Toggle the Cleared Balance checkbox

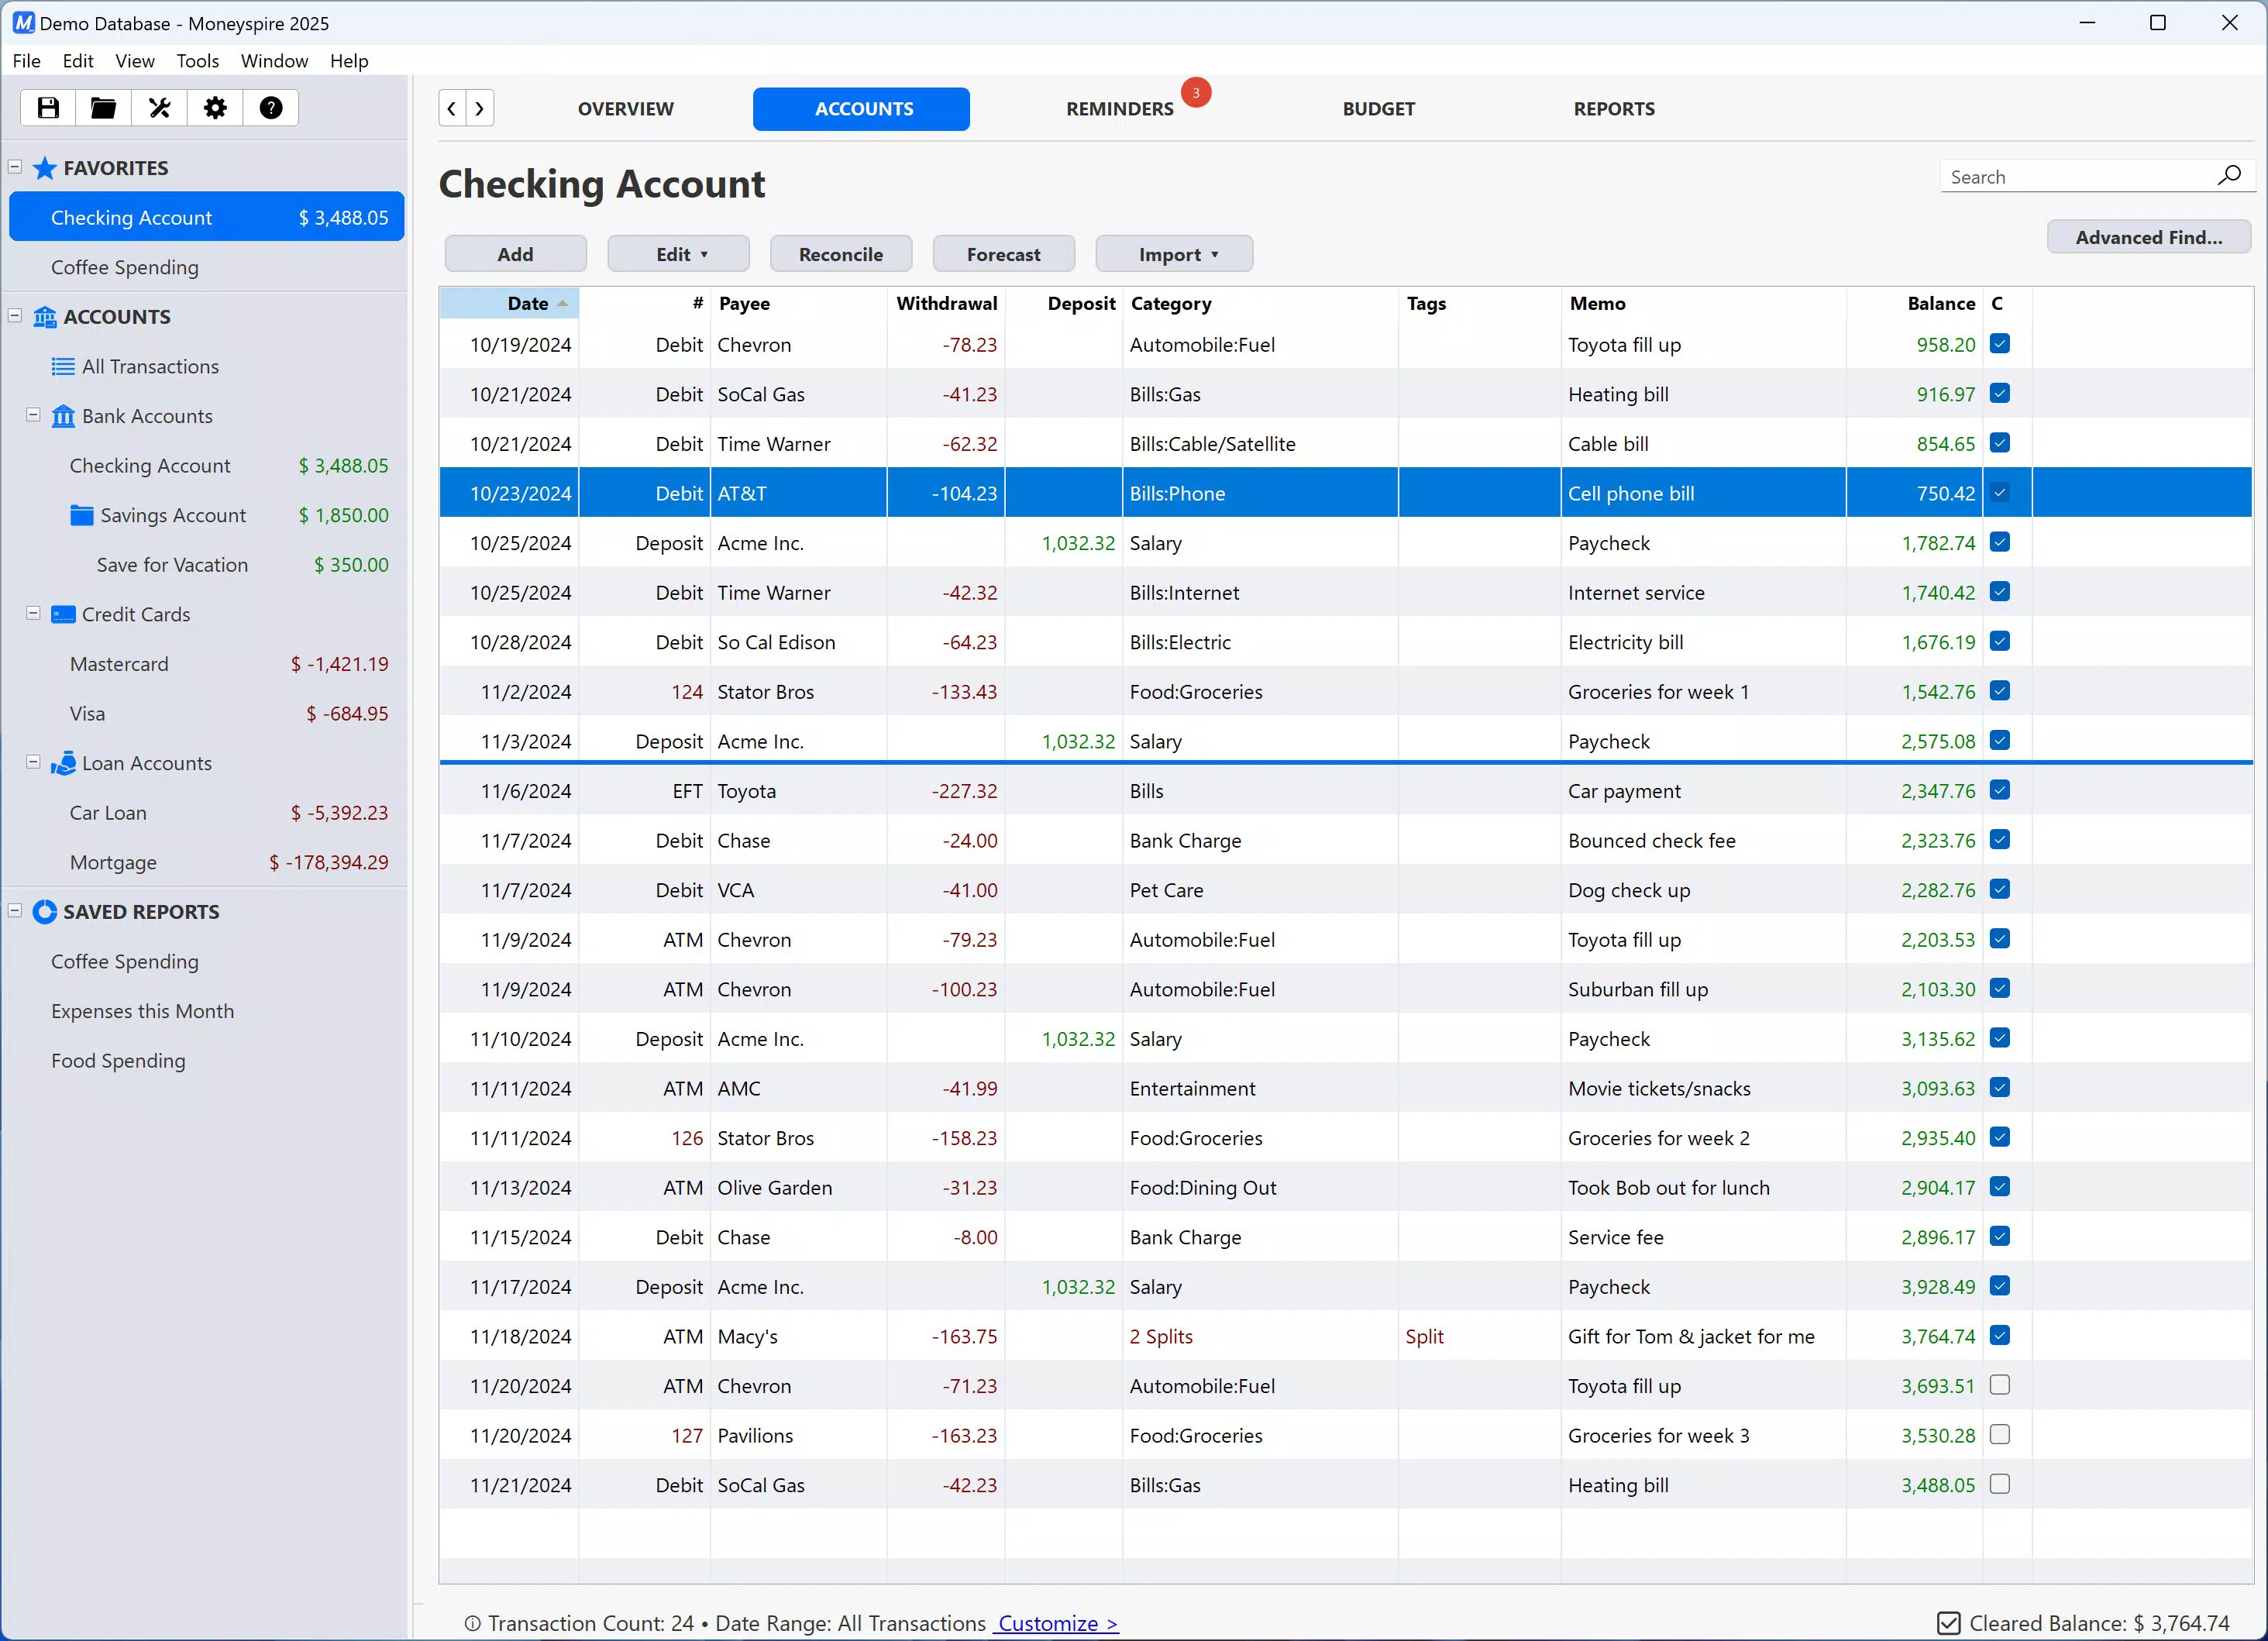pos(1949,1623)
